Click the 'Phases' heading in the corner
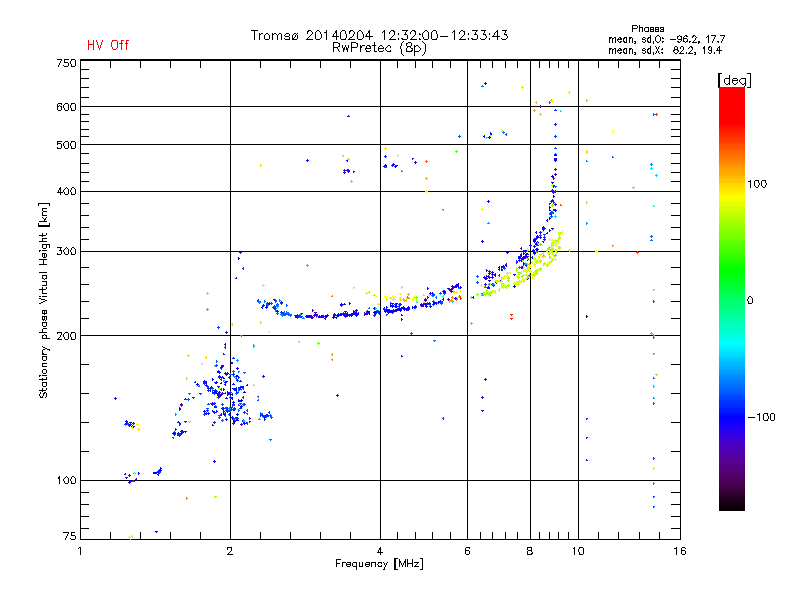This screenshot has height=600, width=800. click(x=647, y=29)
